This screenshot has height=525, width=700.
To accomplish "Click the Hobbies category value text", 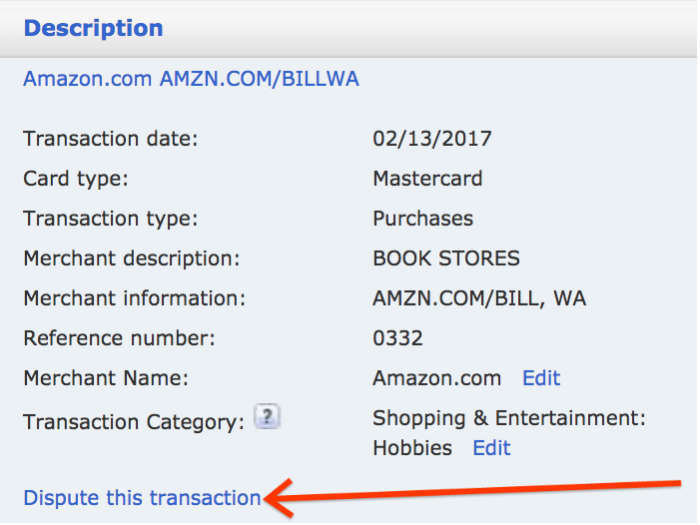I will pyautogui.click(x=412, y=448).
